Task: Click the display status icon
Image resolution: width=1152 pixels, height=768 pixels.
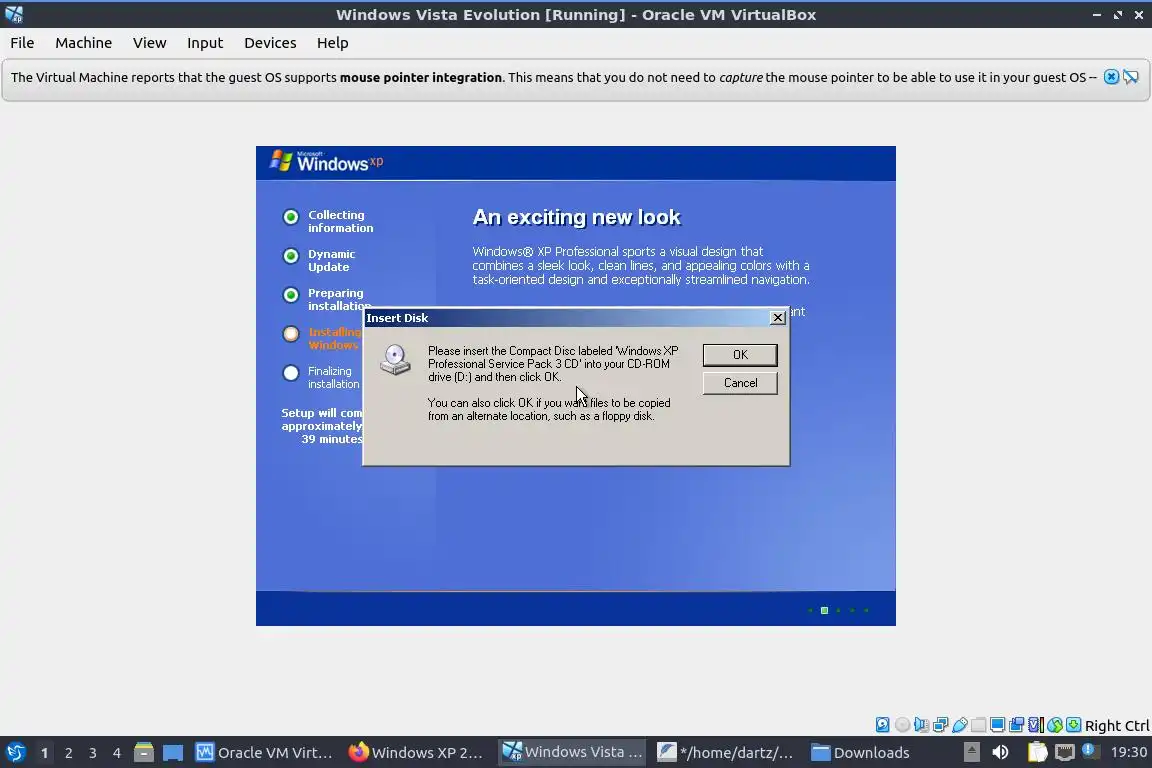Action: (998, 725)
